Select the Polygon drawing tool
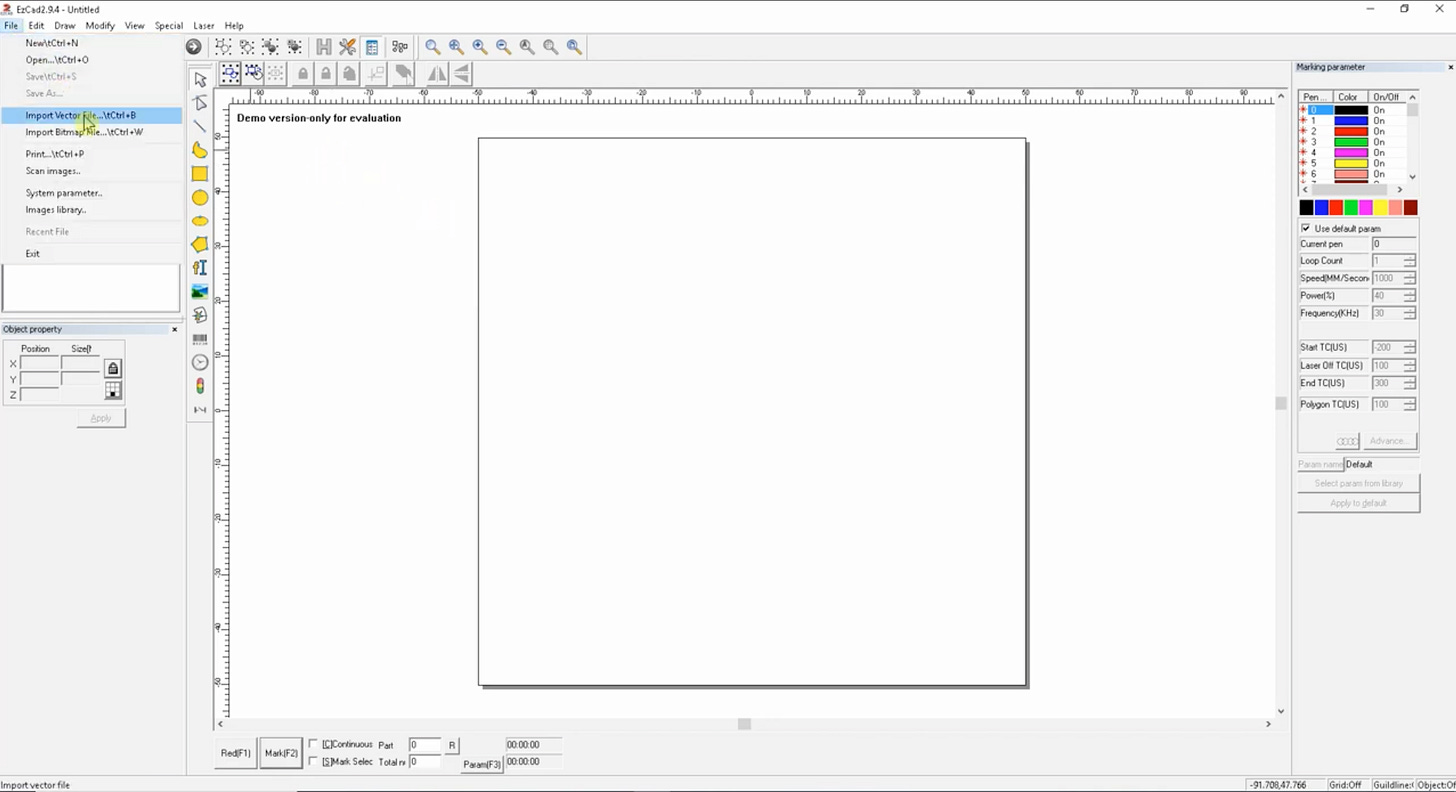The width and height of the screenshot is (1456, 792). 199,243
